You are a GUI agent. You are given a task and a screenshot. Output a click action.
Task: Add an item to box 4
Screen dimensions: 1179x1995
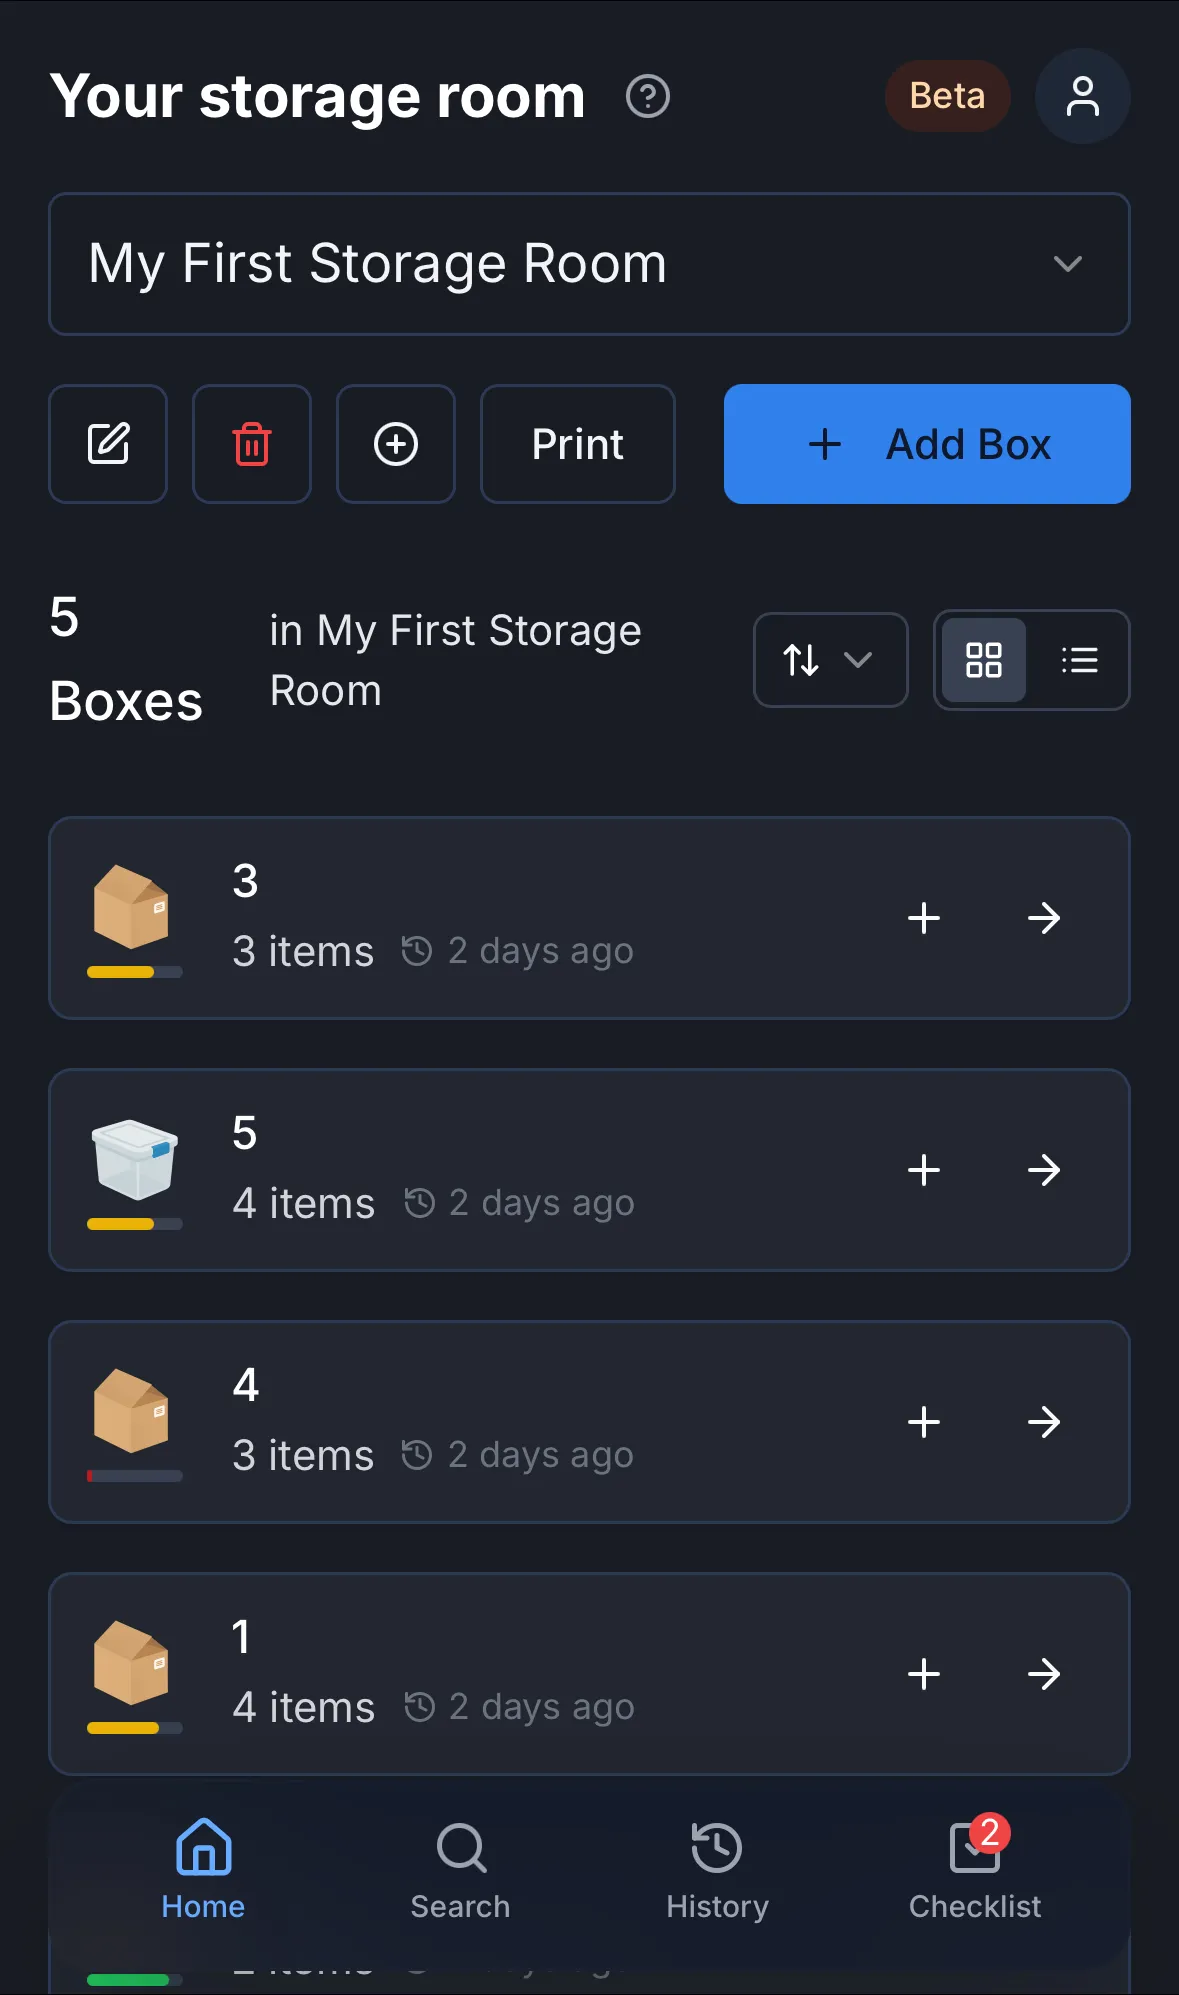tap(924, 1422)
